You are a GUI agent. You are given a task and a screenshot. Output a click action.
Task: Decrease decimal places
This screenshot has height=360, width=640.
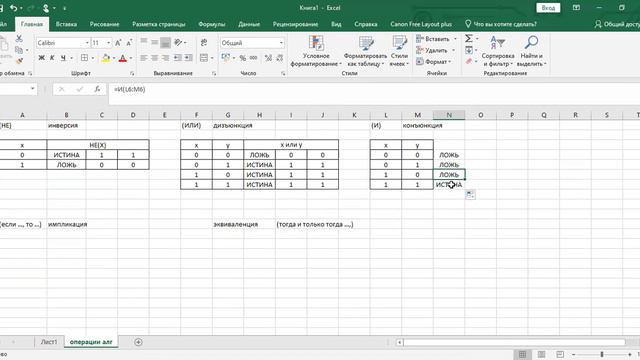click(x=280, y=58)
